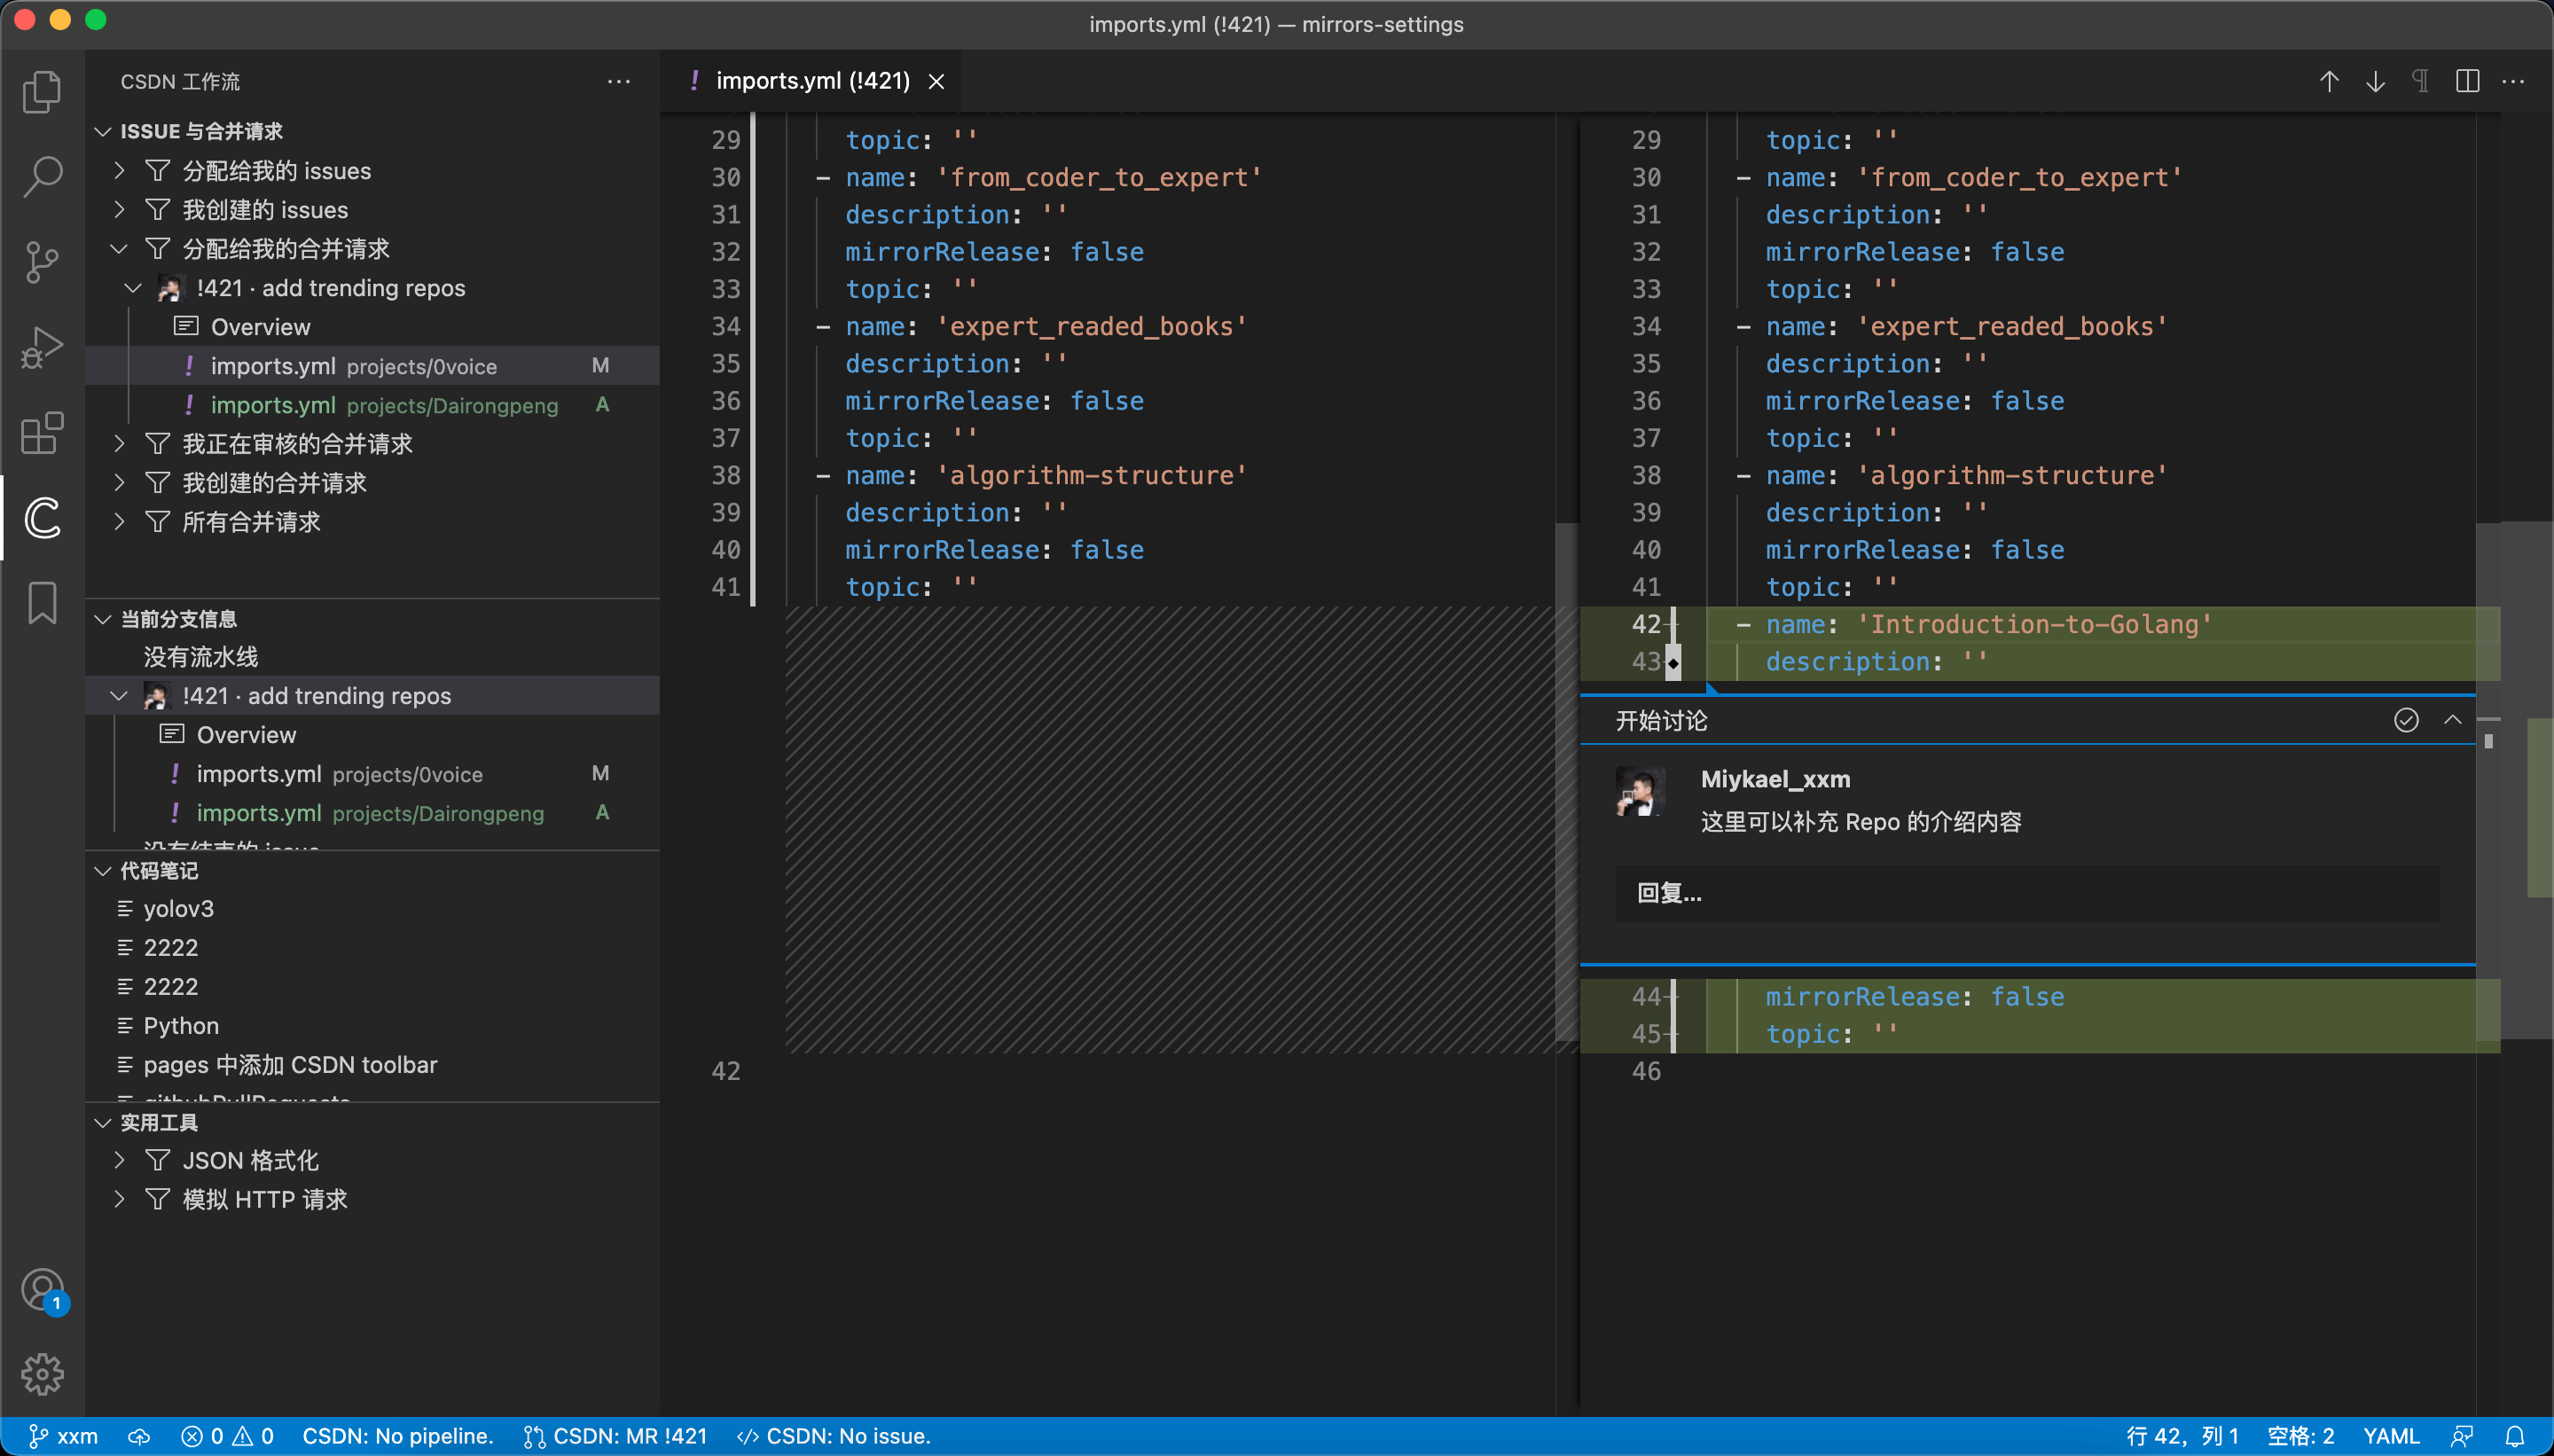Viewport: 2554px width, 1456px height.
Task: Open the YAML language mode selector
Action: click(2391, 1436)
